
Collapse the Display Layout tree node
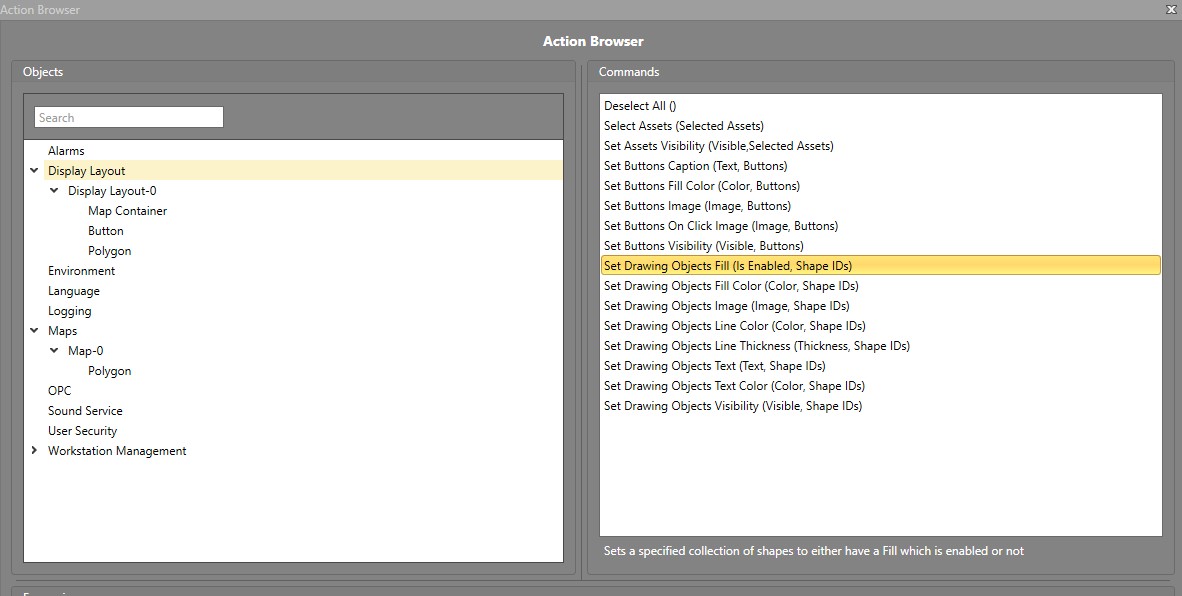[x=35, y=171]
